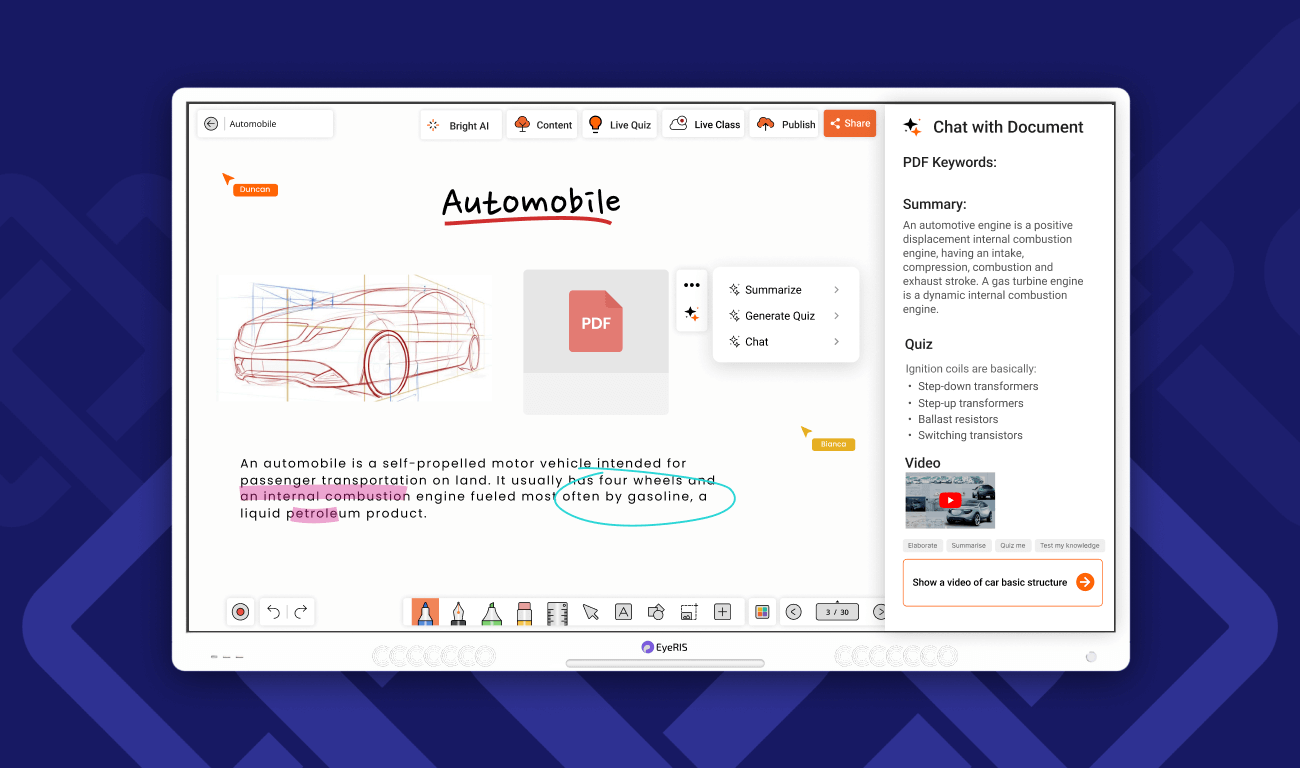Expand the Summarize submenu
The width and height of the screenshot is (1300, 768).
785,290
